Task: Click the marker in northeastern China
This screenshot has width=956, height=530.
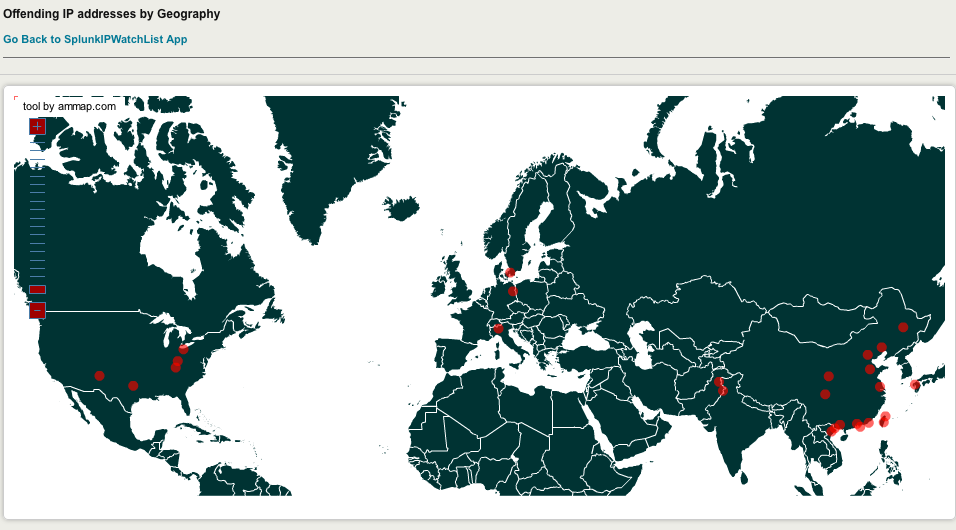Action: pyautogui.click(x=903, y=327)
